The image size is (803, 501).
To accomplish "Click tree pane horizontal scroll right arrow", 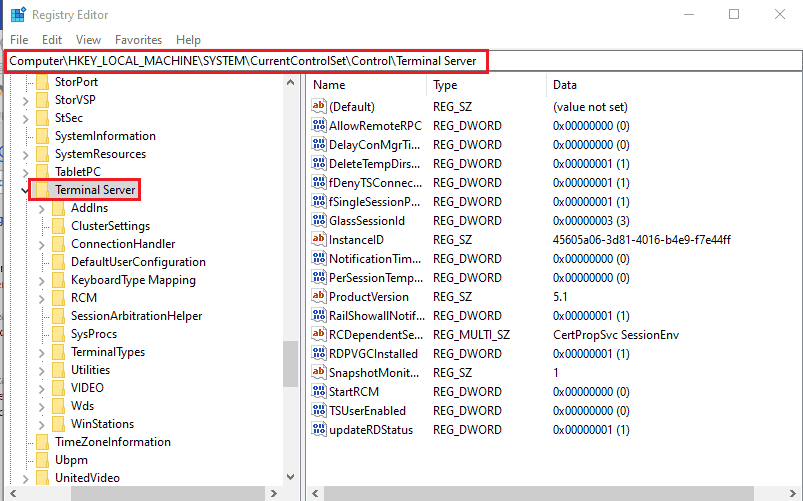I will (x=274, y=494).
